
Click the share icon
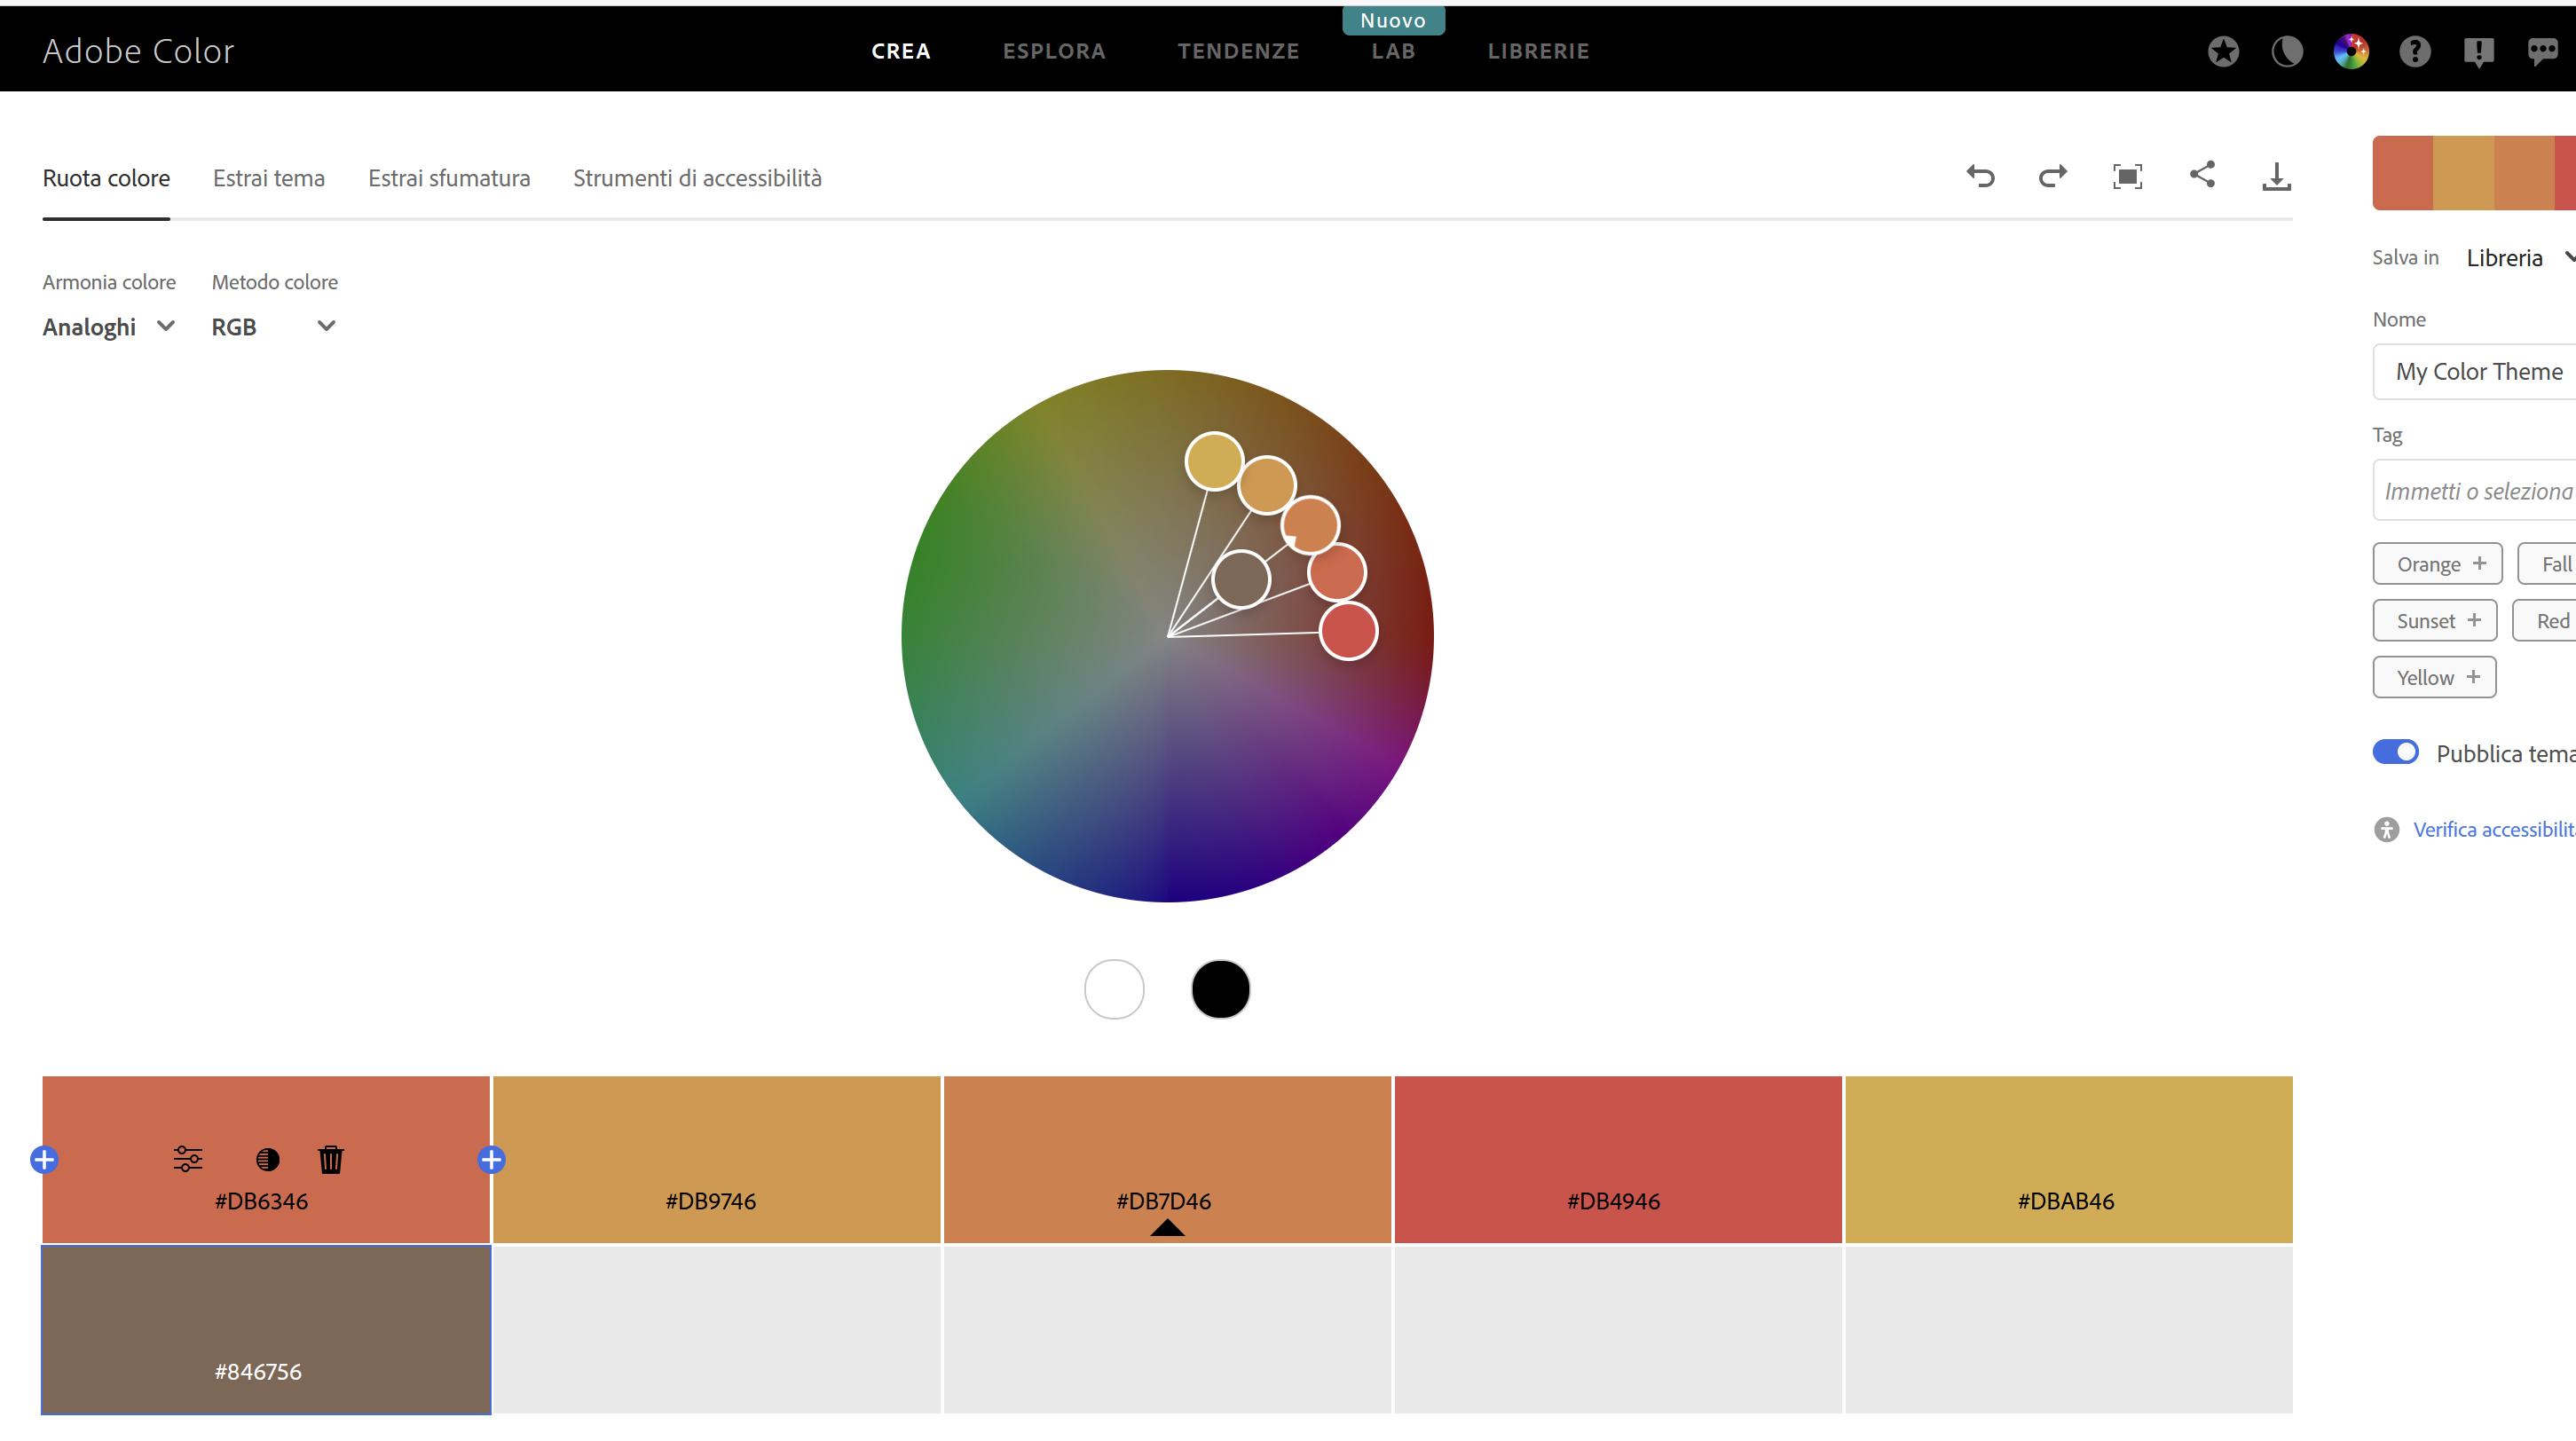(x=2202, y=175)
